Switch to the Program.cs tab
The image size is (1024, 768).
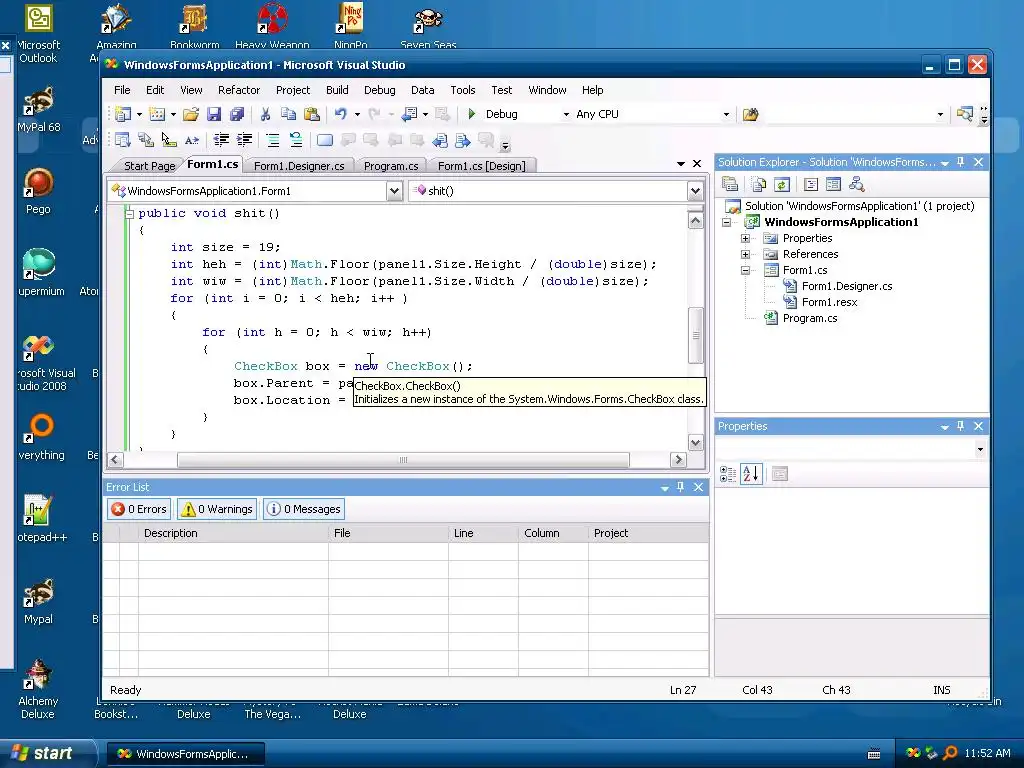(391, 166)
